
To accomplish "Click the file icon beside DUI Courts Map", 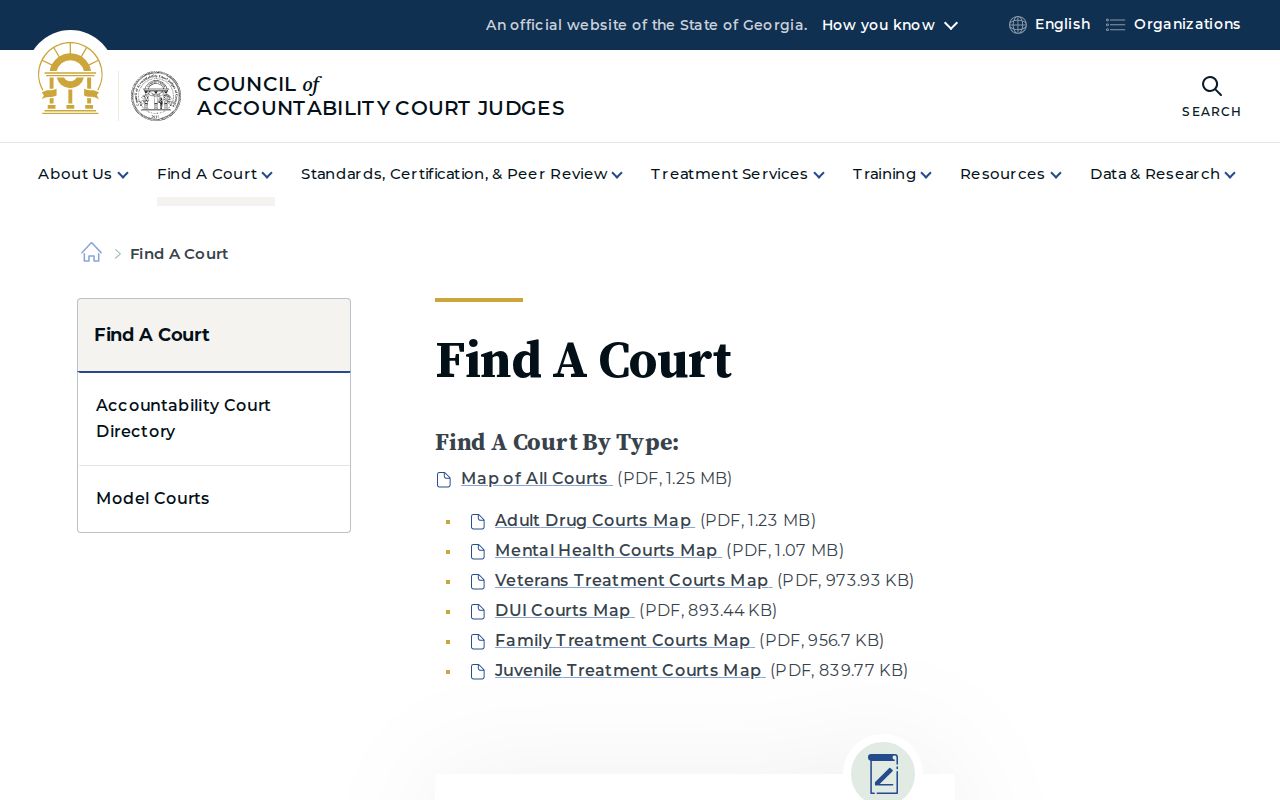I will 478,612.
